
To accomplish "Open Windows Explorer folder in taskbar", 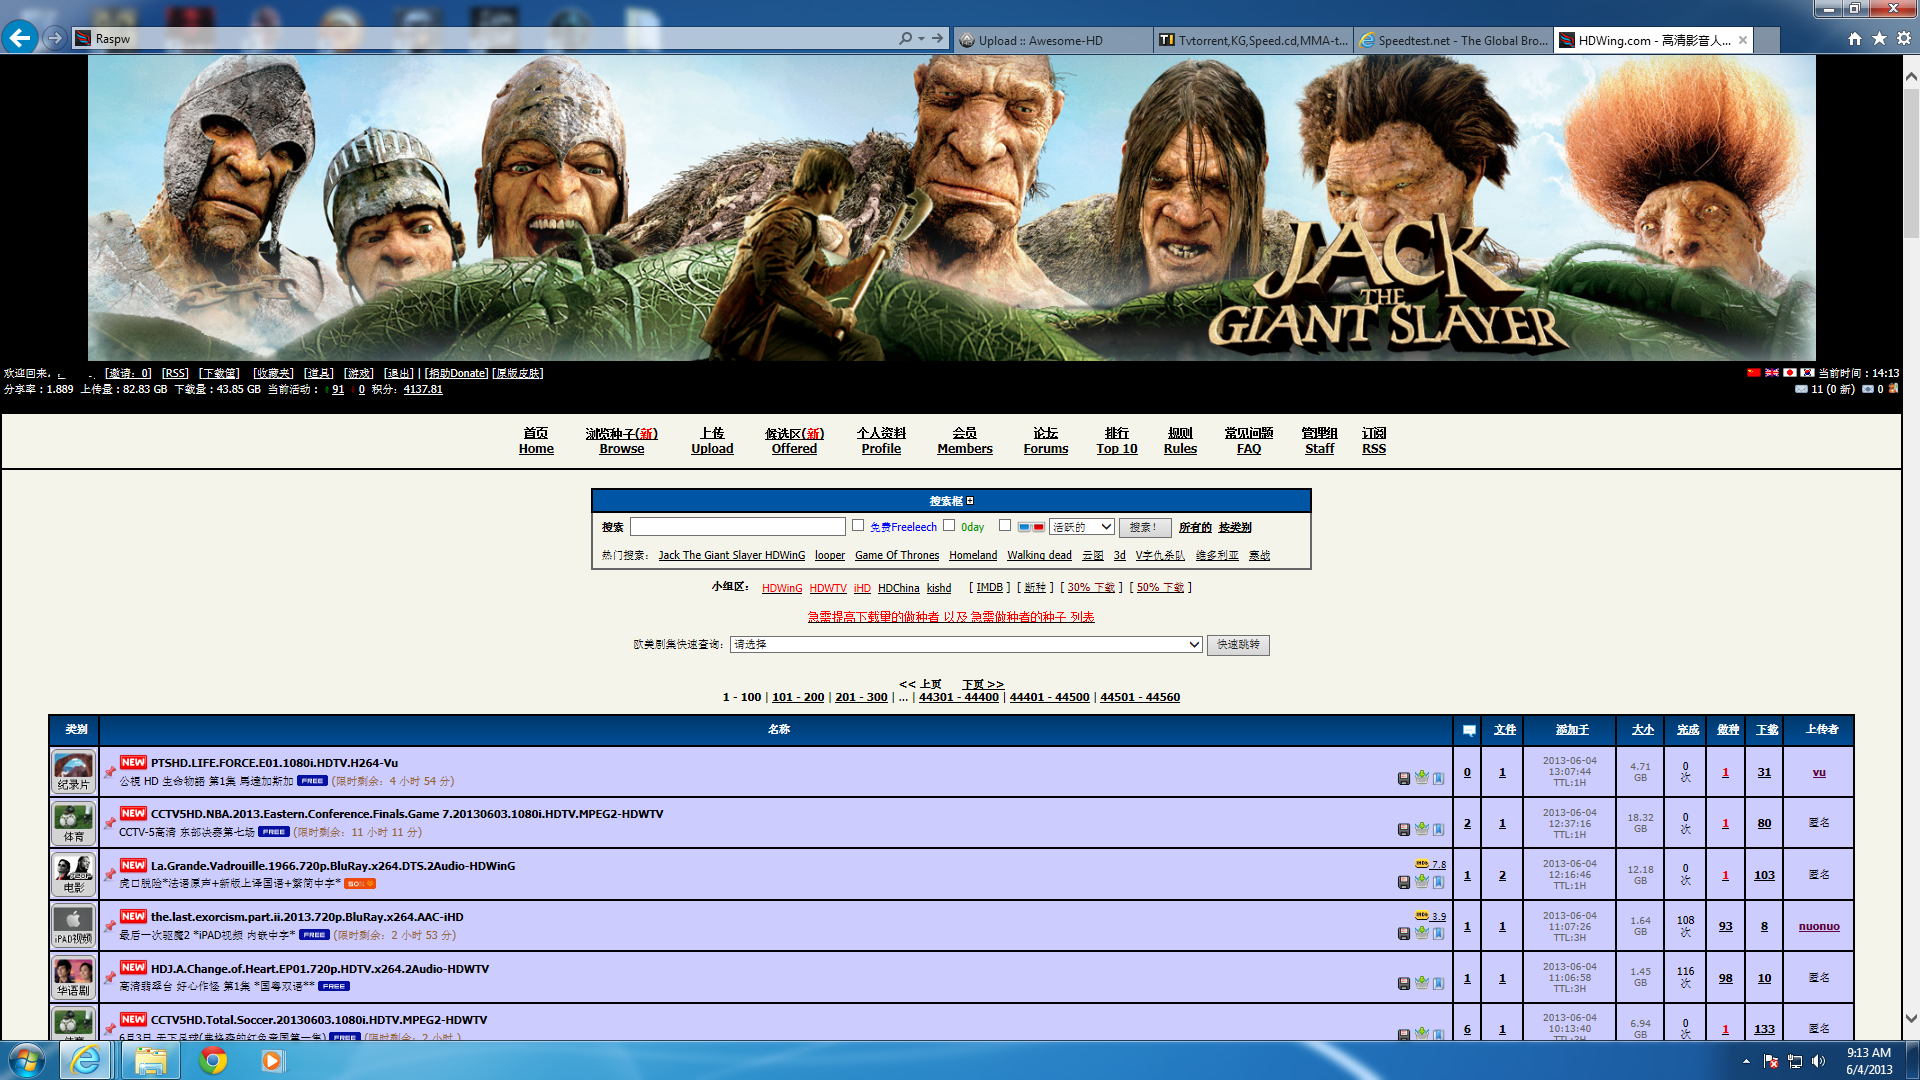I will (x=150, y=1060).
